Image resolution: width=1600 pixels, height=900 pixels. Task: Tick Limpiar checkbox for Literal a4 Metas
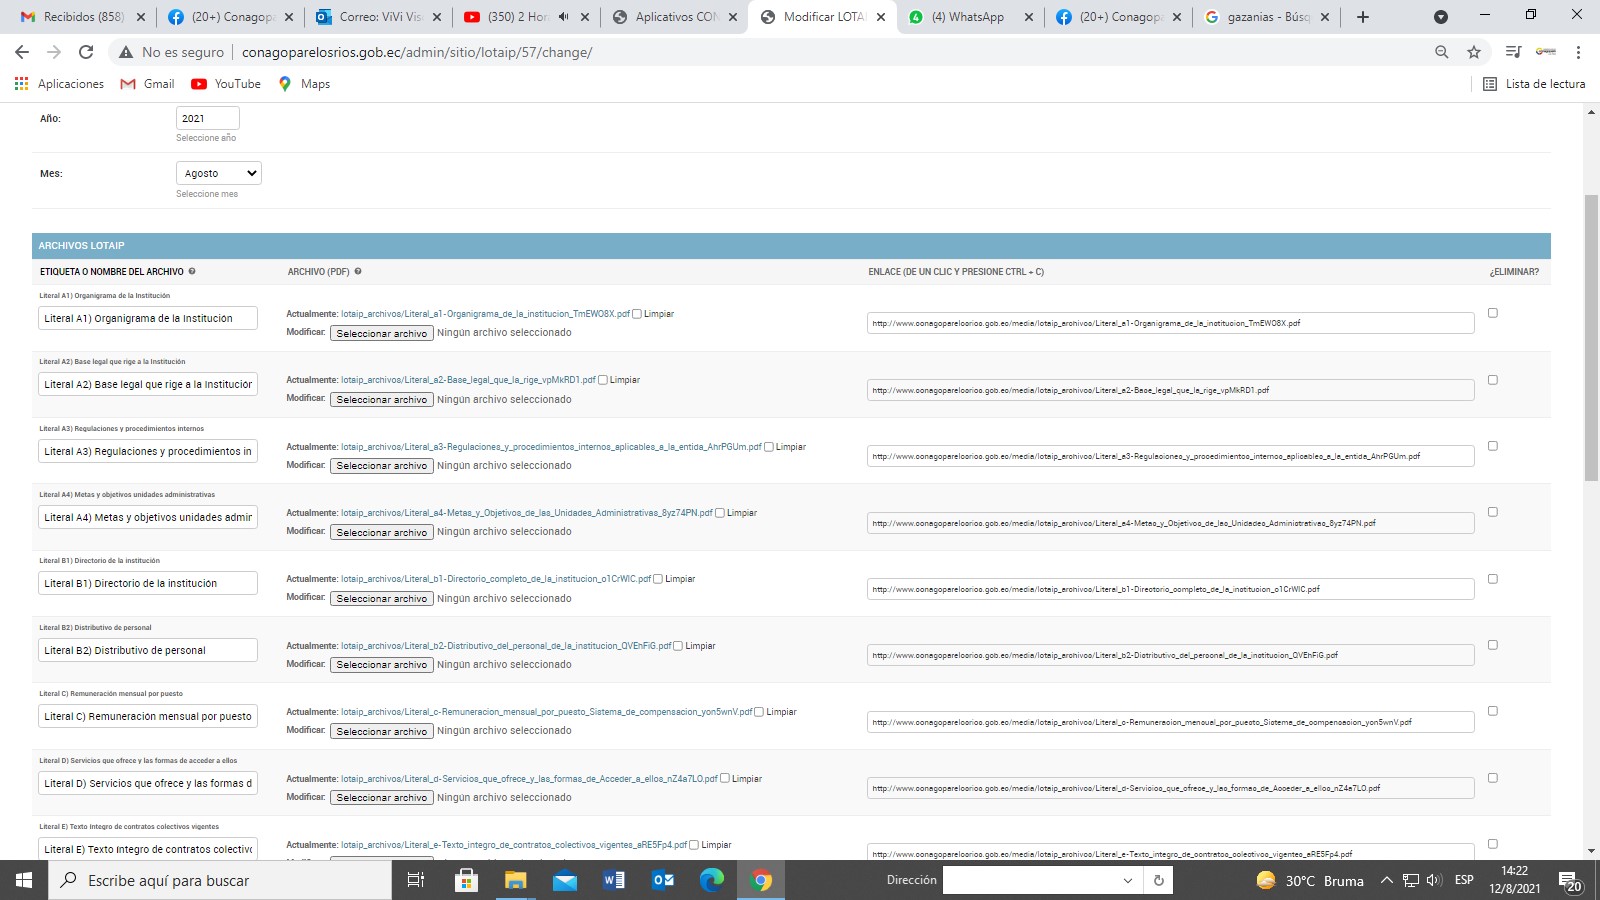tap(719, 513)
